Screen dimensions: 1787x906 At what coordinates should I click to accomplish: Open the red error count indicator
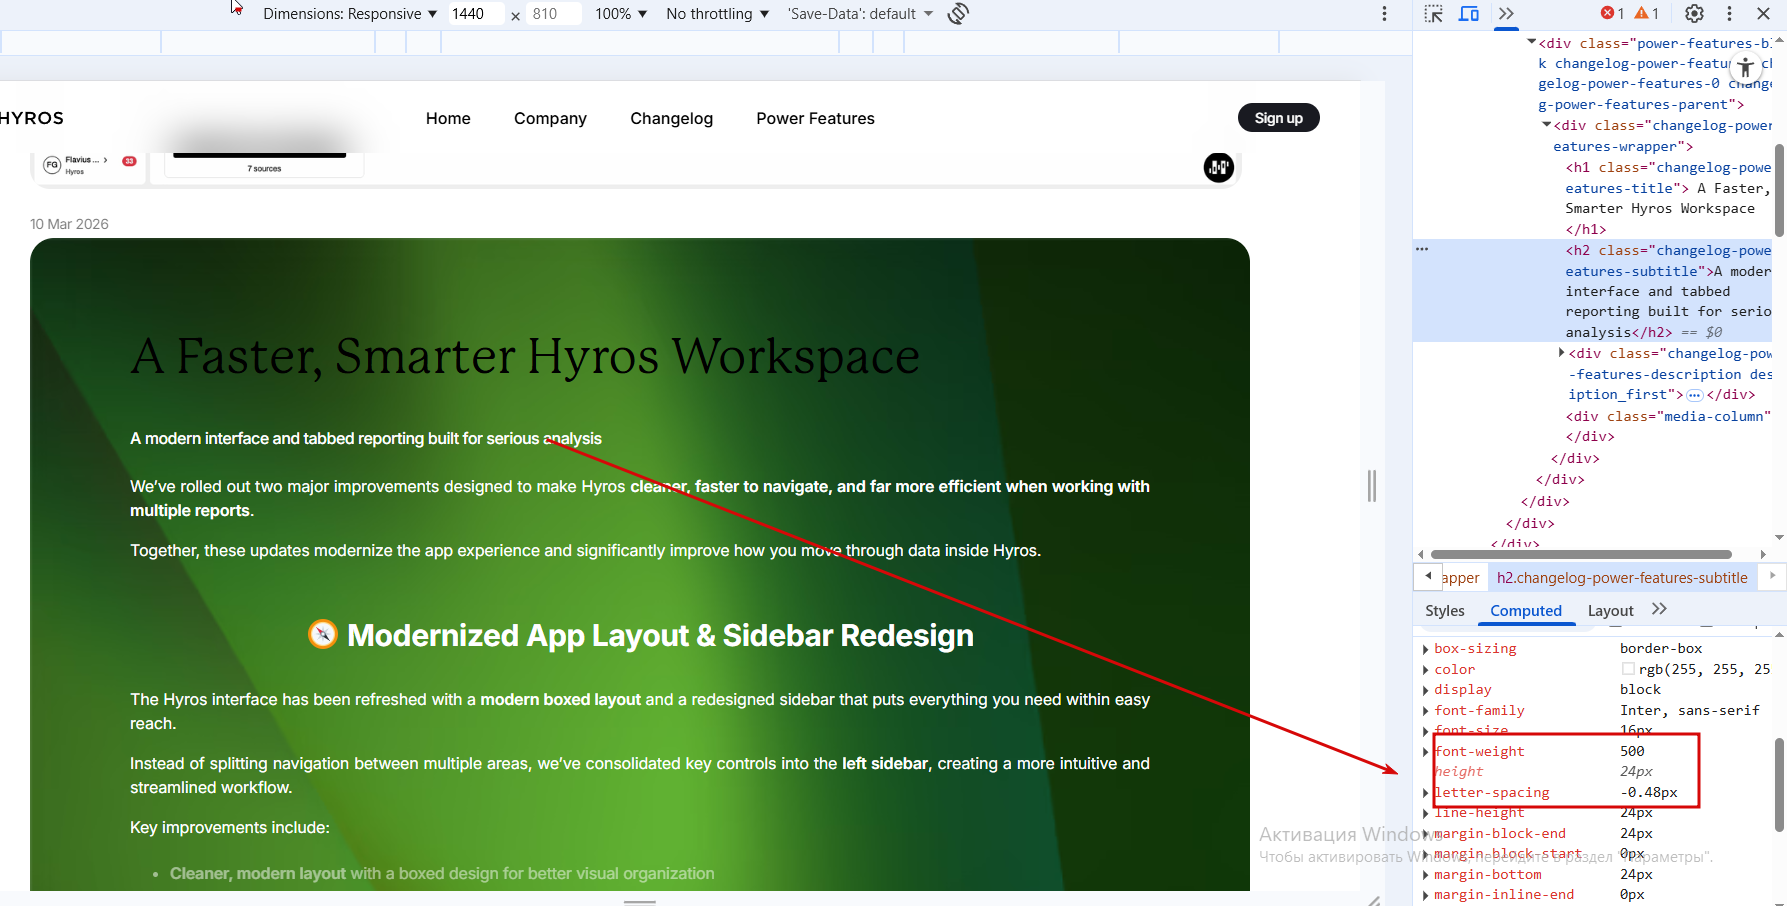coord(1612,13)
